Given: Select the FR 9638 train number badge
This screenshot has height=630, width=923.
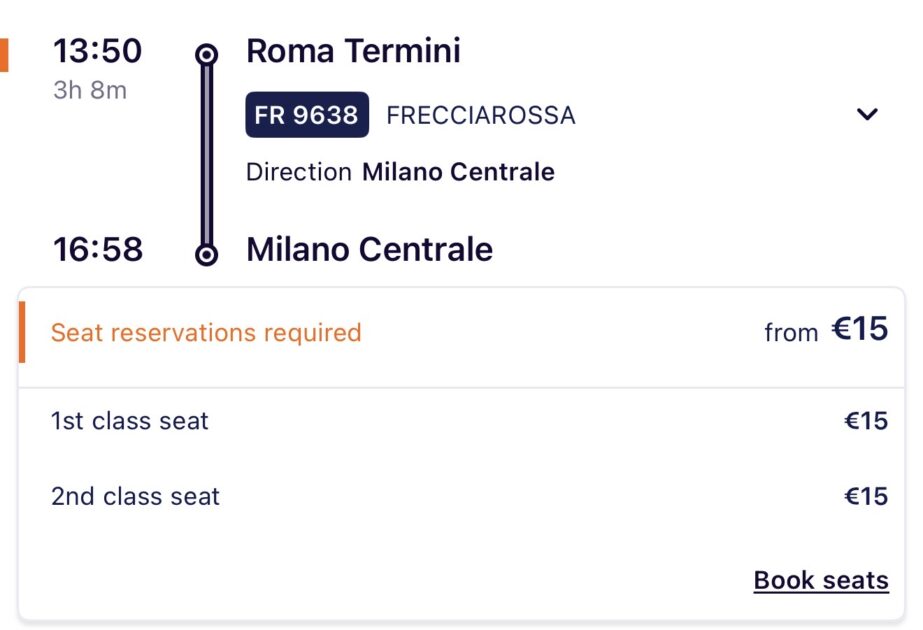Looking at the screenshot, I should click(x=307, y=115).
